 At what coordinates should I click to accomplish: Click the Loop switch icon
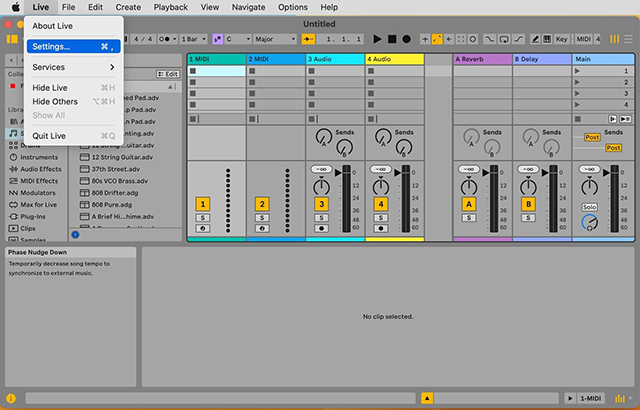pos(504,39)
